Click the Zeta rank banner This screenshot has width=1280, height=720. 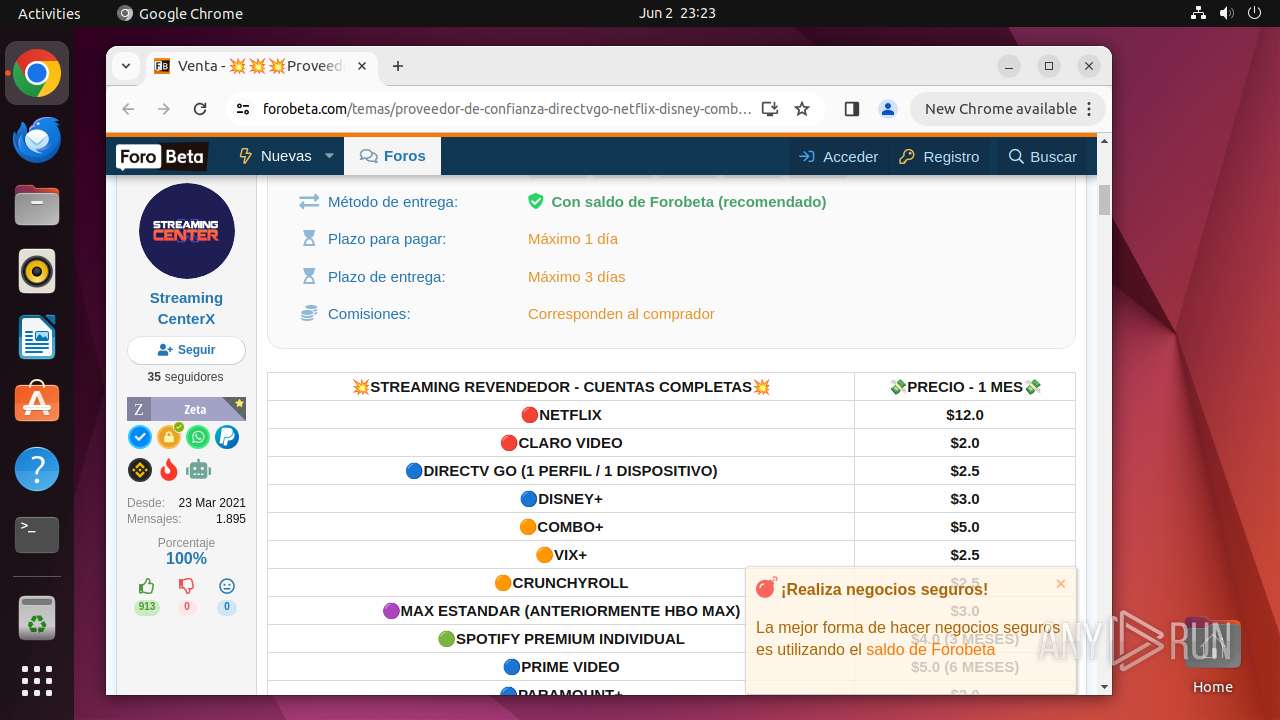pos(186,409)
